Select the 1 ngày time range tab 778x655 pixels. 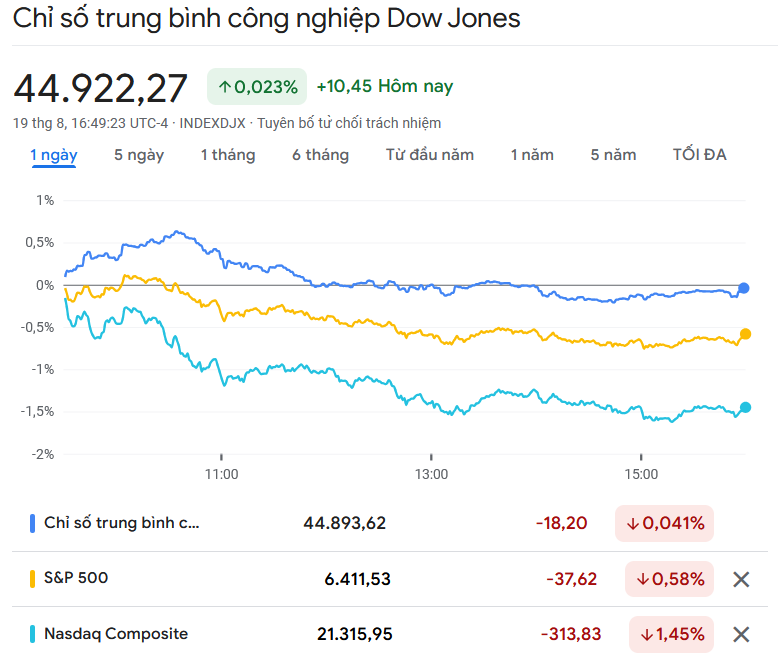54,155
